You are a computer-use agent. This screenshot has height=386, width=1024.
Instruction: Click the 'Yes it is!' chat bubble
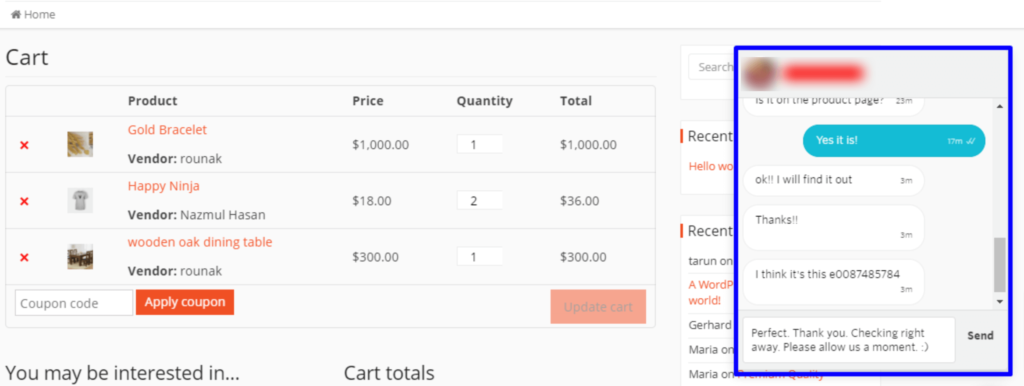point(893,140)
